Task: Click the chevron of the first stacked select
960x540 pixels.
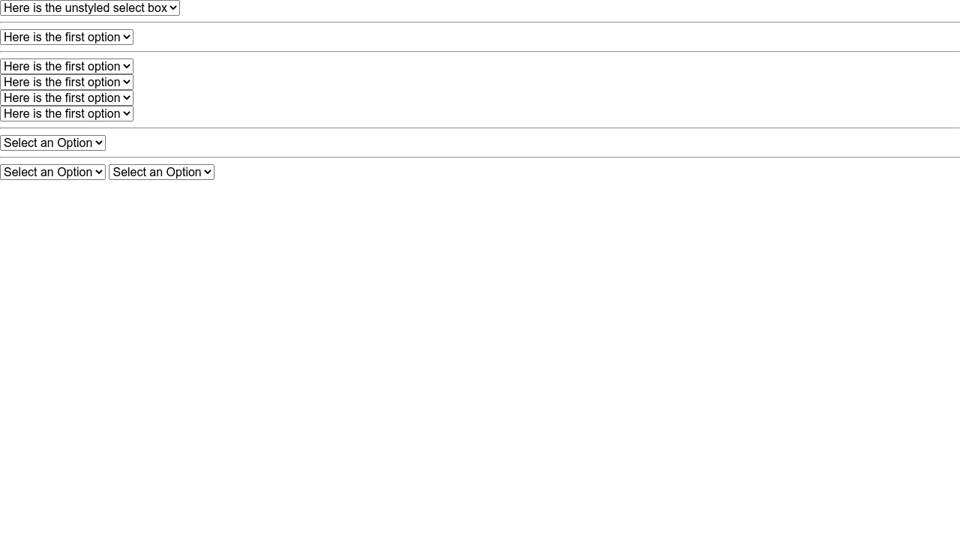Action: (127, 66)
